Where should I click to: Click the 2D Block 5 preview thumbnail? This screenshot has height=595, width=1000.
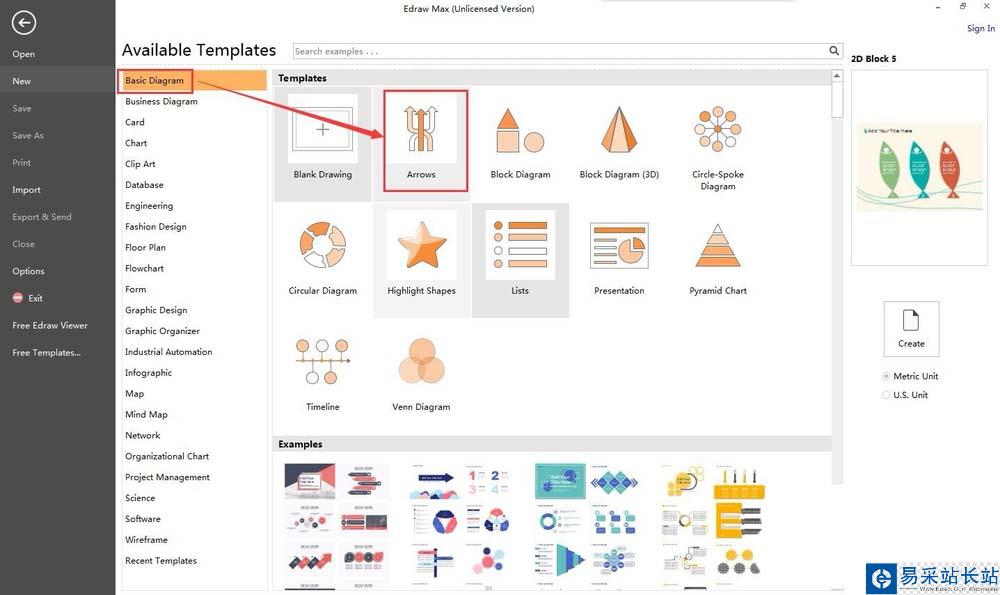pyautogui.click(x=919, y=168)
